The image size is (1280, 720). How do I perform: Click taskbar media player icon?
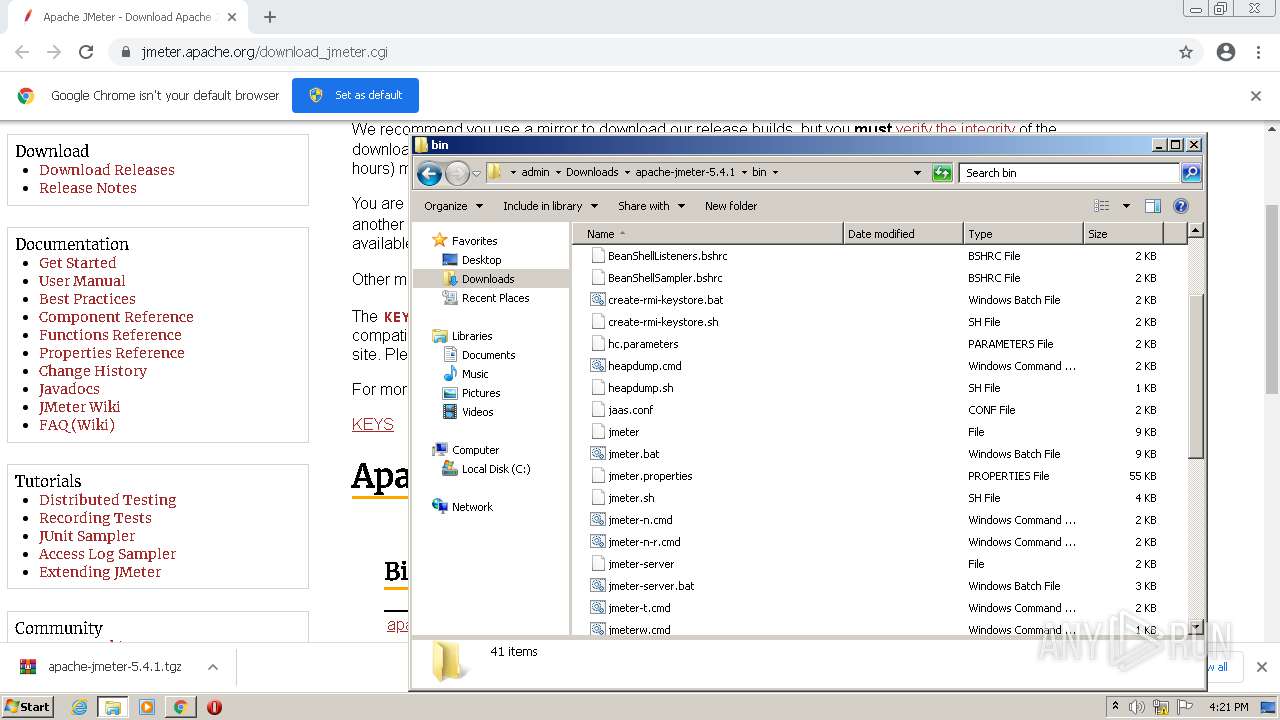click(x=147, y=707)
